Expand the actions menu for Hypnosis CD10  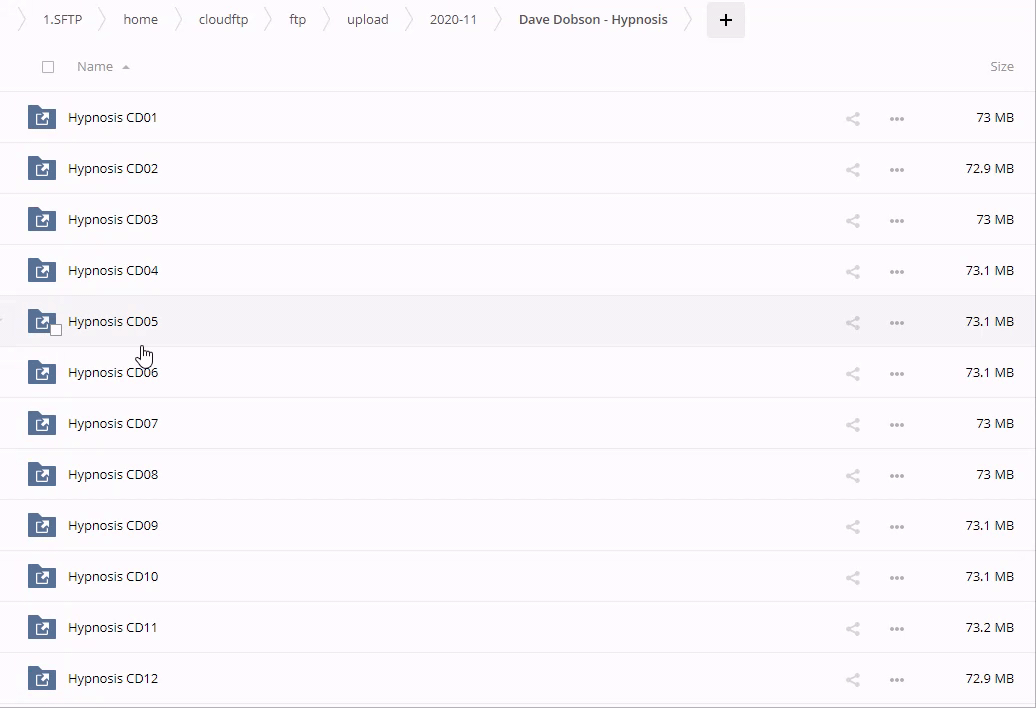coord(896,578)
